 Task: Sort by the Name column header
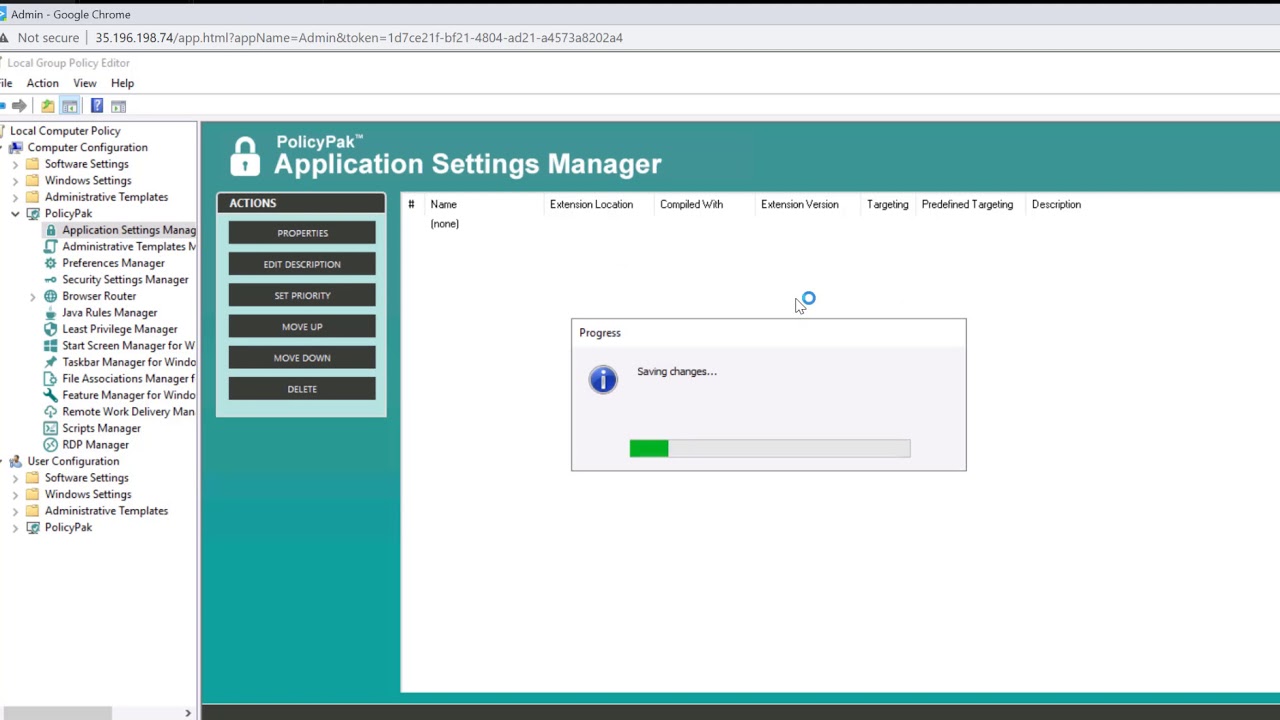pos(443,204)
